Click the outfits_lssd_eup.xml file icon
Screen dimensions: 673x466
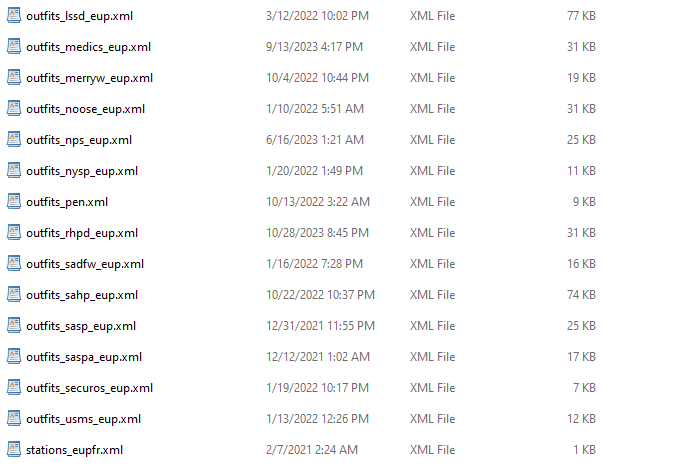coord(14,15)
